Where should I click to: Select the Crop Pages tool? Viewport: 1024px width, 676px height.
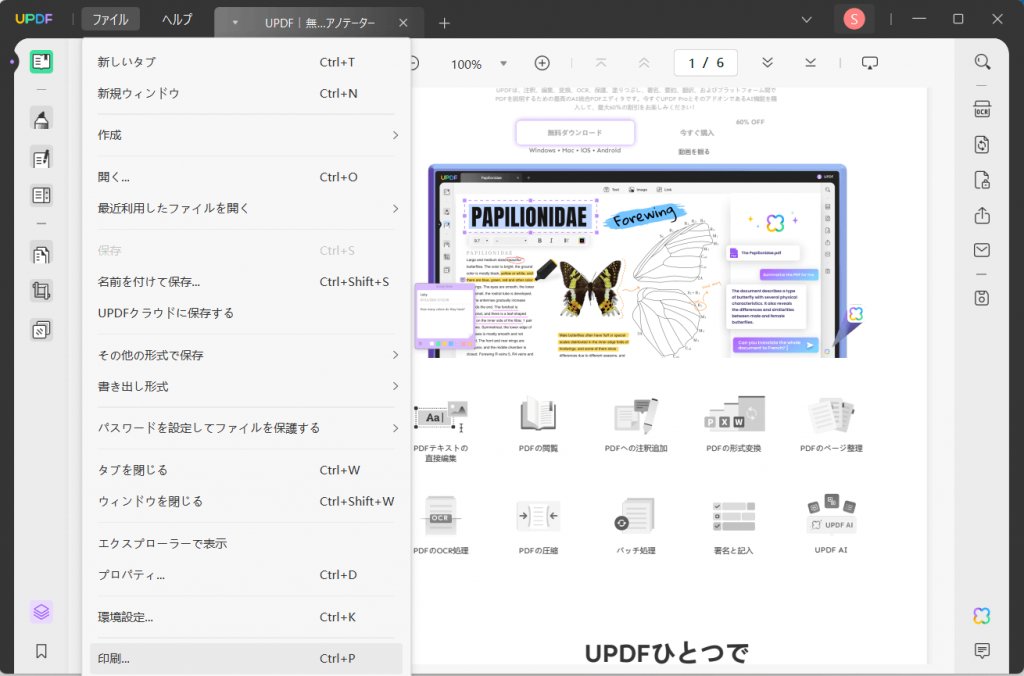pyautogui.click(x=41, y=291)
